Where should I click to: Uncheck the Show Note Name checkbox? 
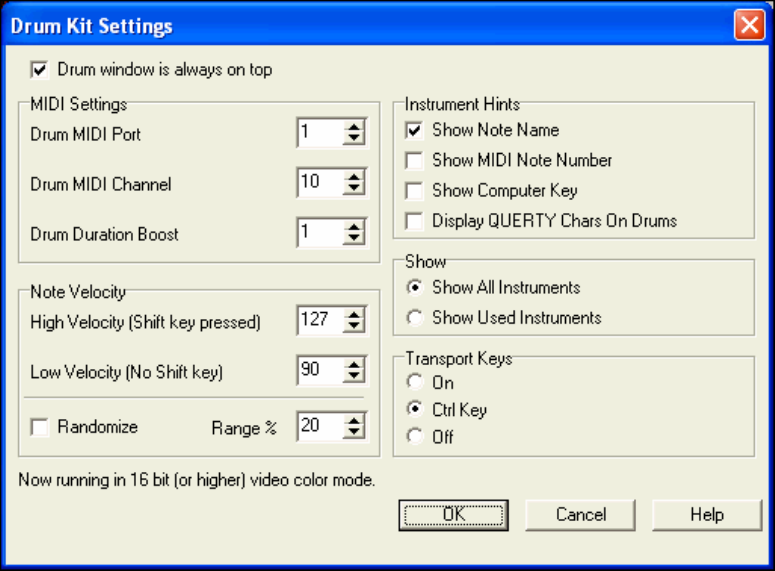click(x=414, y=130)
